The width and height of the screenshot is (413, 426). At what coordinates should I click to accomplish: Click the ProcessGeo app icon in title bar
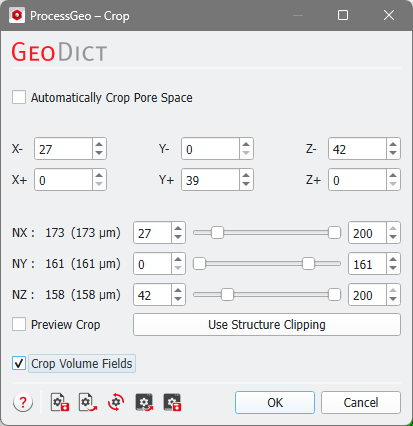pyautogui.click(x=17, y=16)
